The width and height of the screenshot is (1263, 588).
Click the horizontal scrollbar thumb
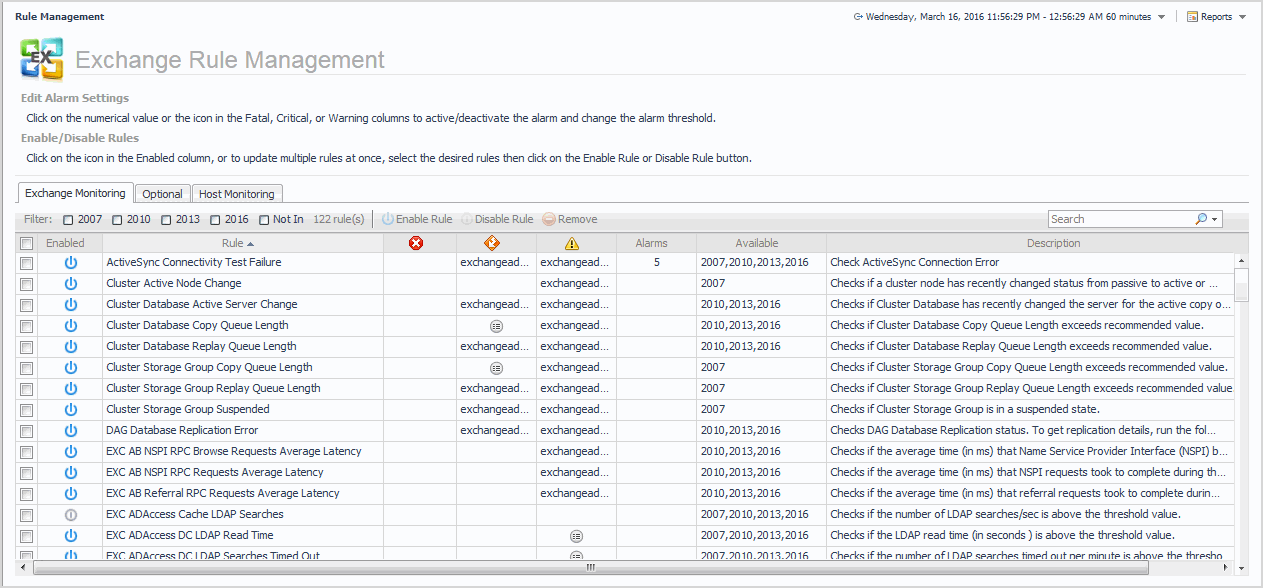[x=590, y=568]
